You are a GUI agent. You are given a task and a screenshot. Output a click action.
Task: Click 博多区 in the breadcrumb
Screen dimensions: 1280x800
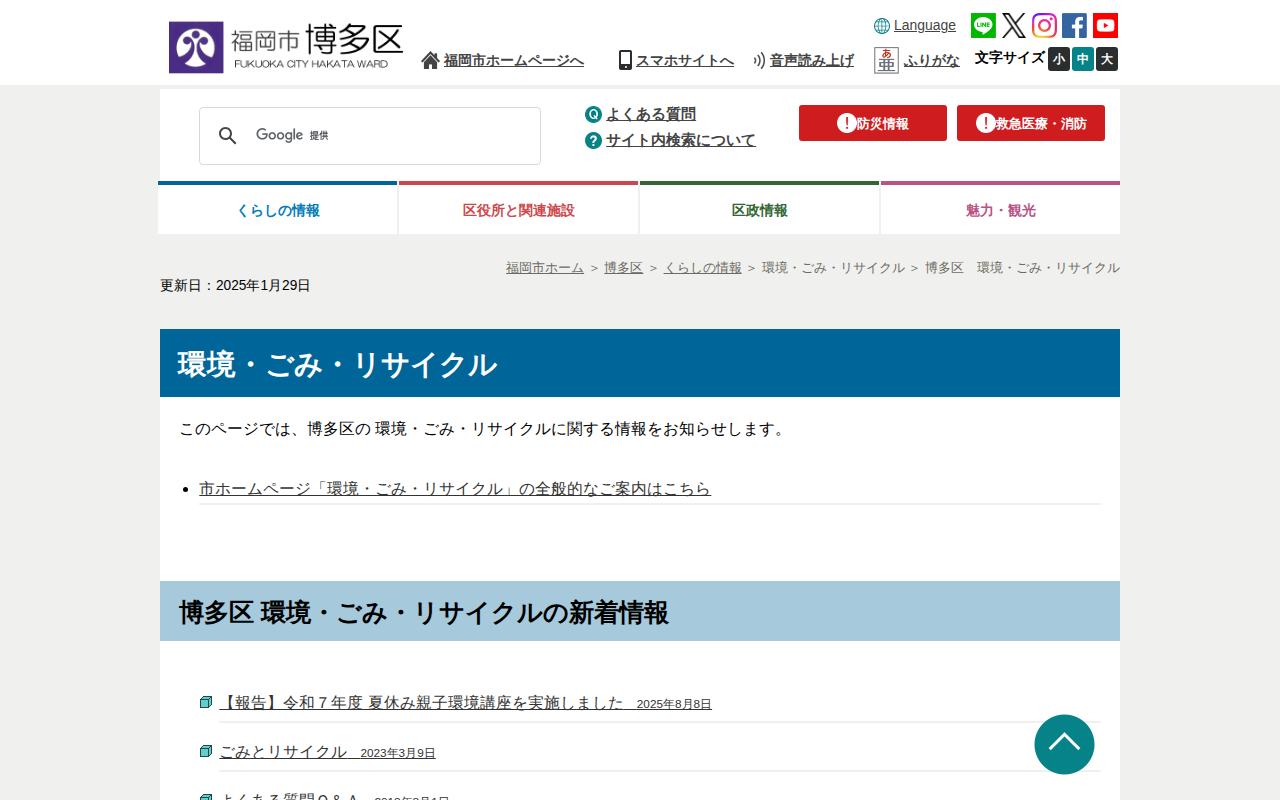tap(624, 268)
